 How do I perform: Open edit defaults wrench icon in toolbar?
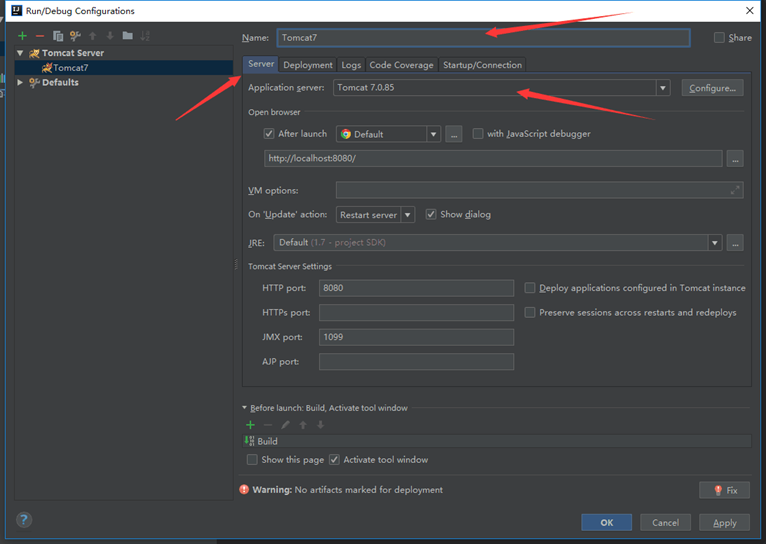(75, 36)
